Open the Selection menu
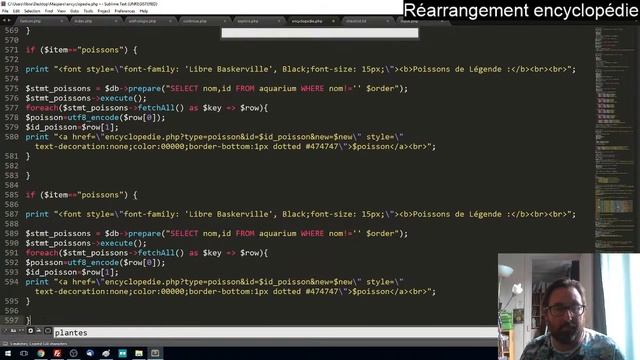 pos(32,11)
